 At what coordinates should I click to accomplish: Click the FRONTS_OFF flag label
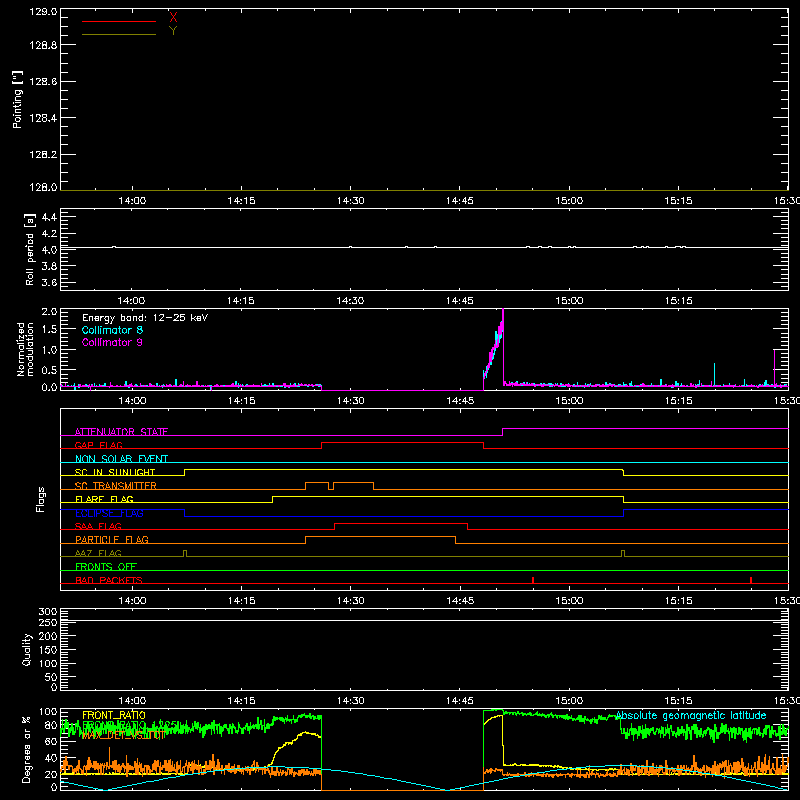coord(106,567)
